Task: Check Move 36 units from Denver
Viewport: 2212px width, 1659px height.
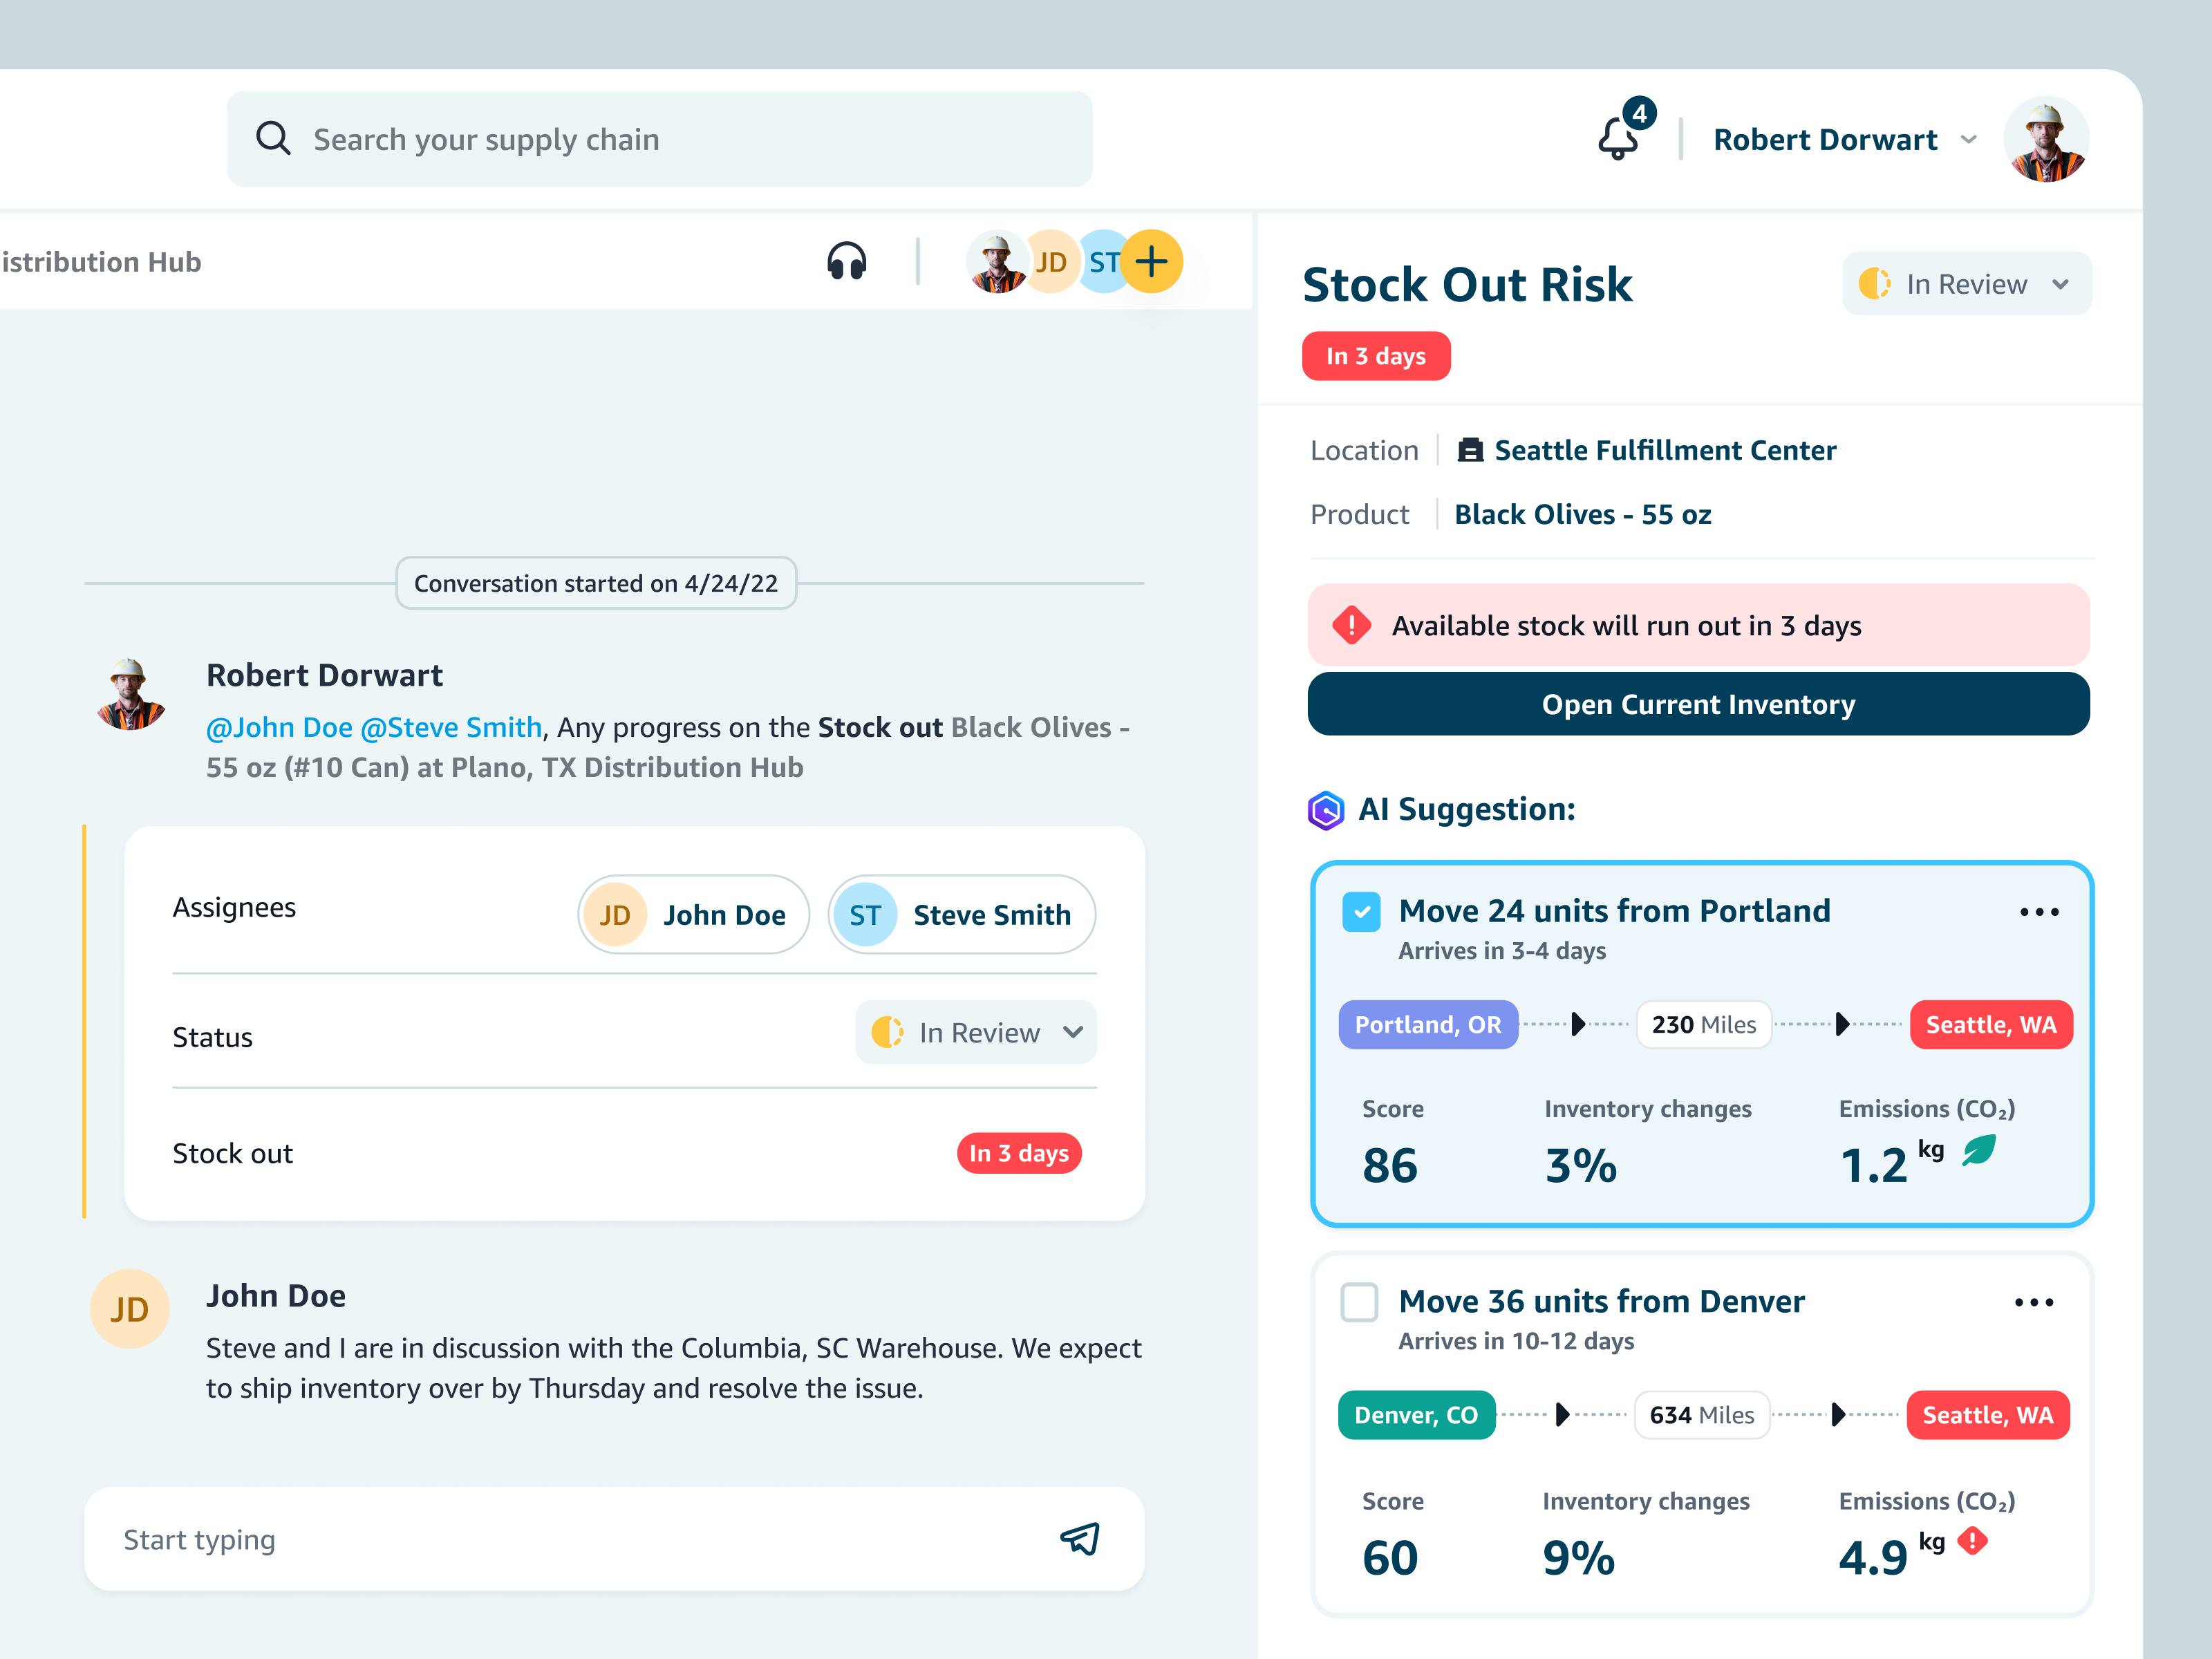Action: pos(1359,1302)
